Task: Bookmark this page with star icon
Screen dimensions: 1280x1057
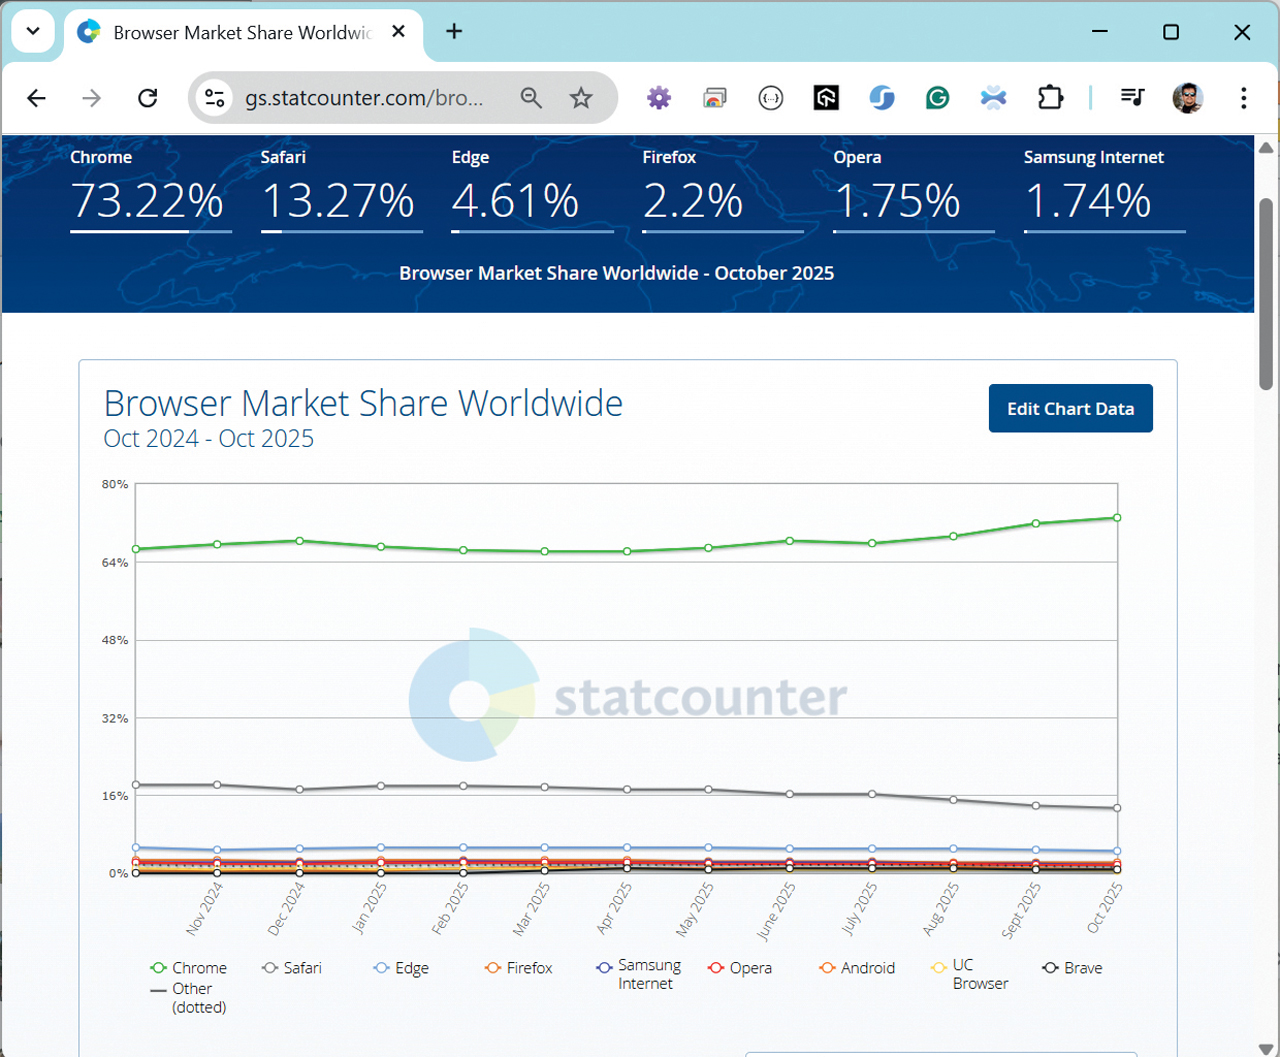Action: click(x=581, y=98)
